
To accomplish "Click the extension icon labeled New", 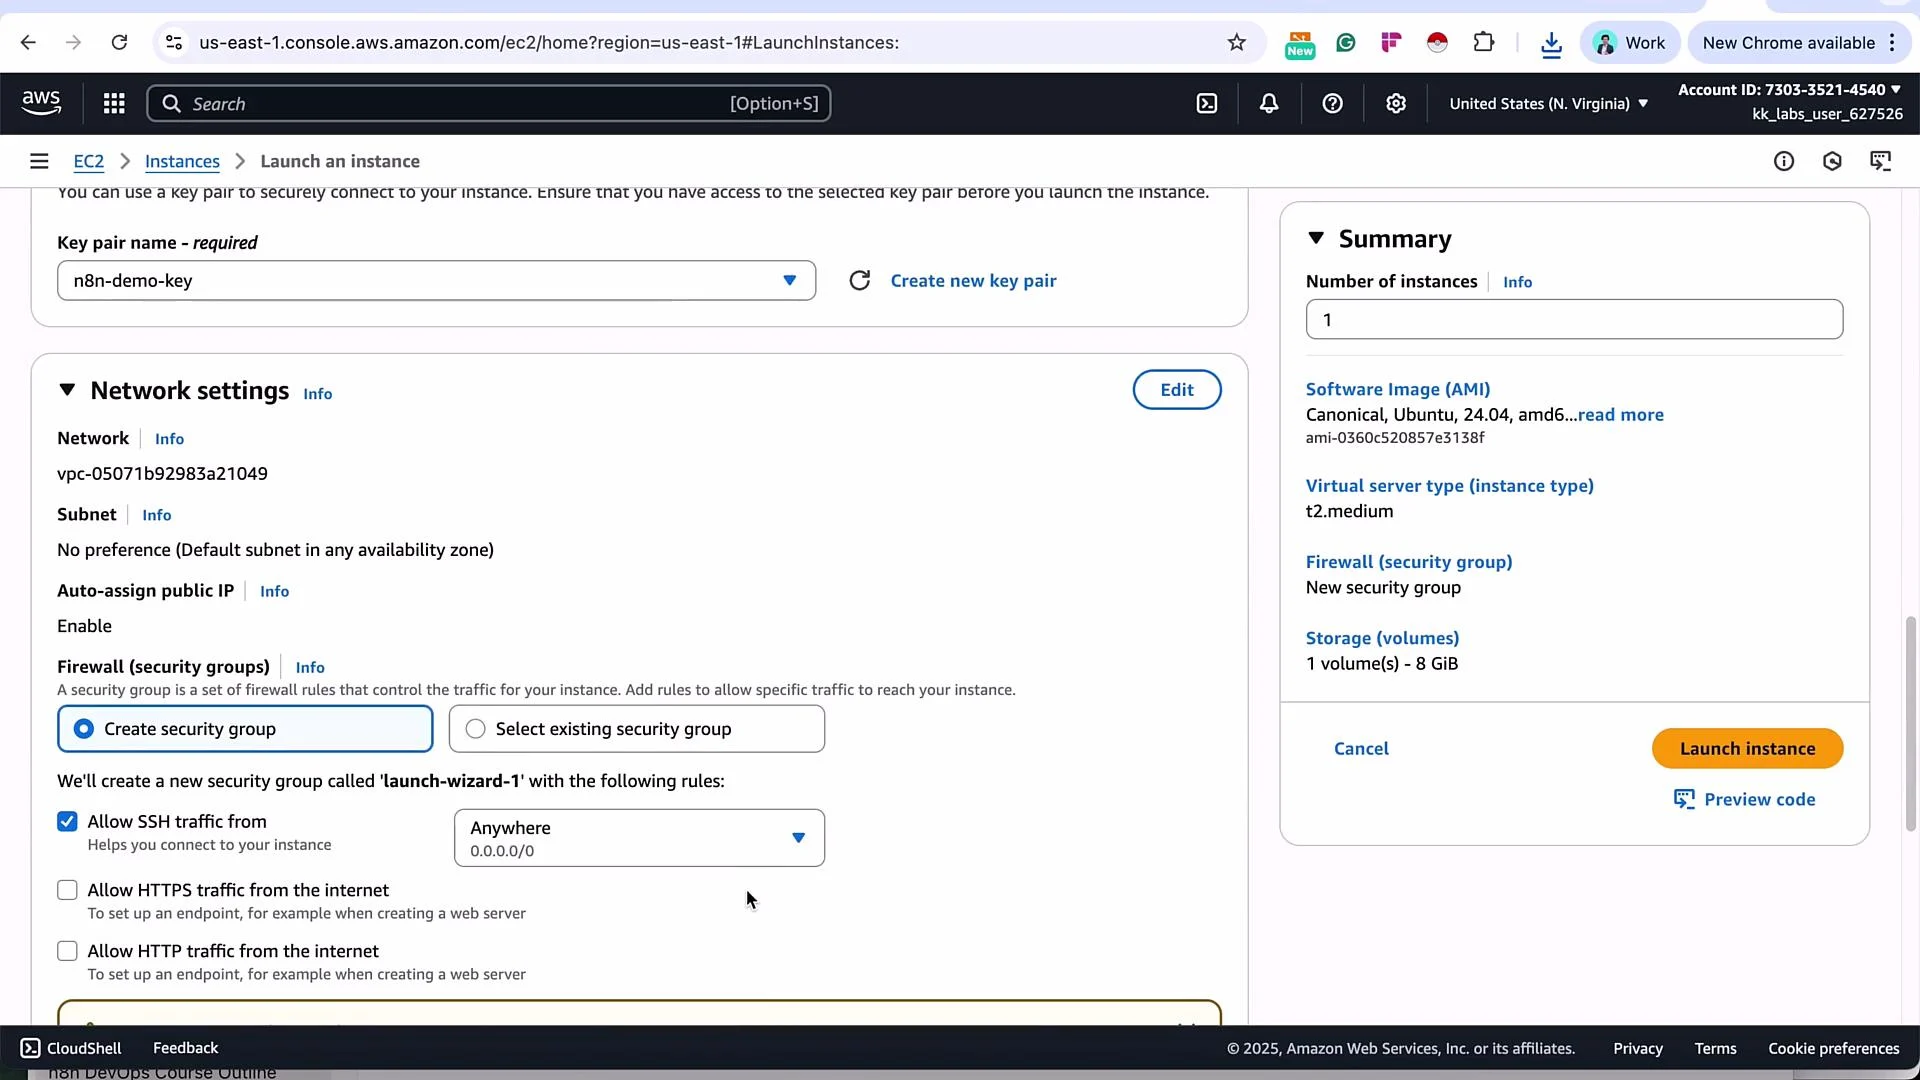I will [1300, 44].
